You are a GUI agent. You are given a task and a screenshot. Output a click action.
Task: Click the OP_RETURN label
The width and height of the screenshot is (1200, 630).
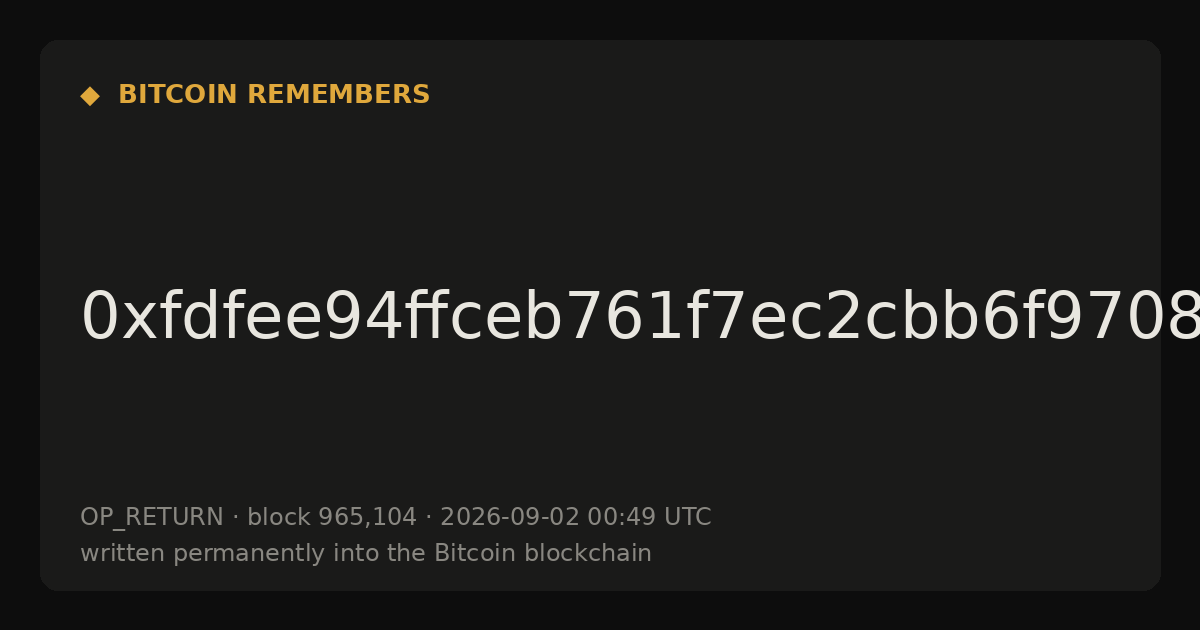[152, 518]
